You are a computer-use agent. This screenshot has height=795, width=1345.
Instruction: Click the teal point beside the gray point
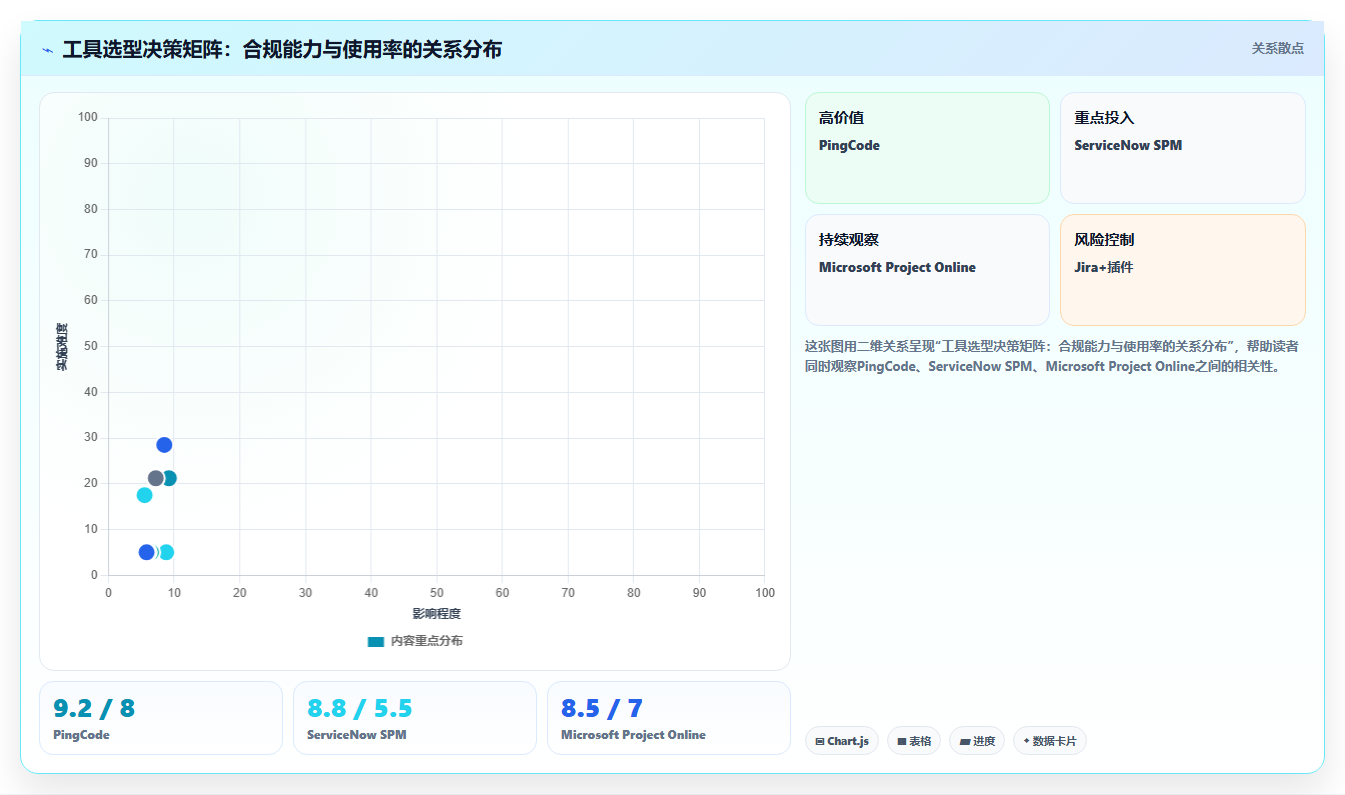tap(169, 478)
